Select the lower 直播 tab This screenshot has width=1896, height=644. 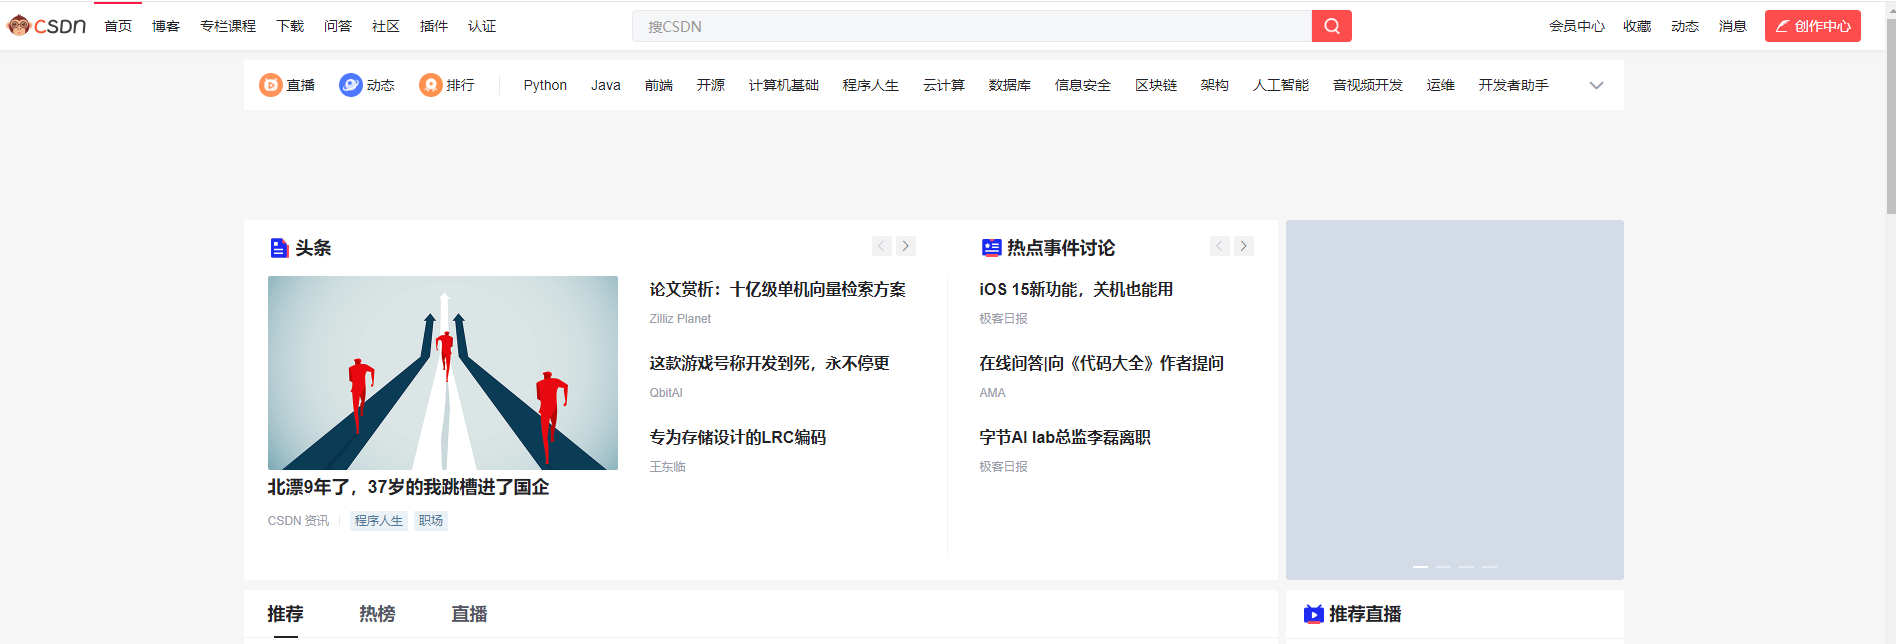(470, 614)
